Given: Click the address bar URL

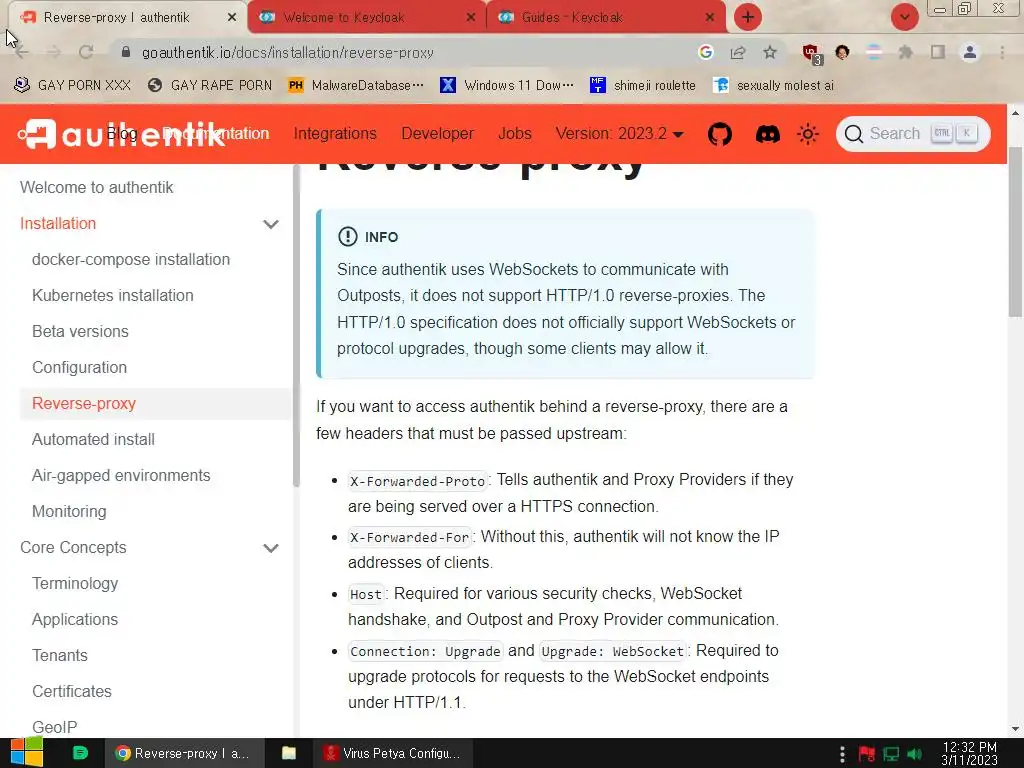Looking at the screenshot, I should point(287,53).
